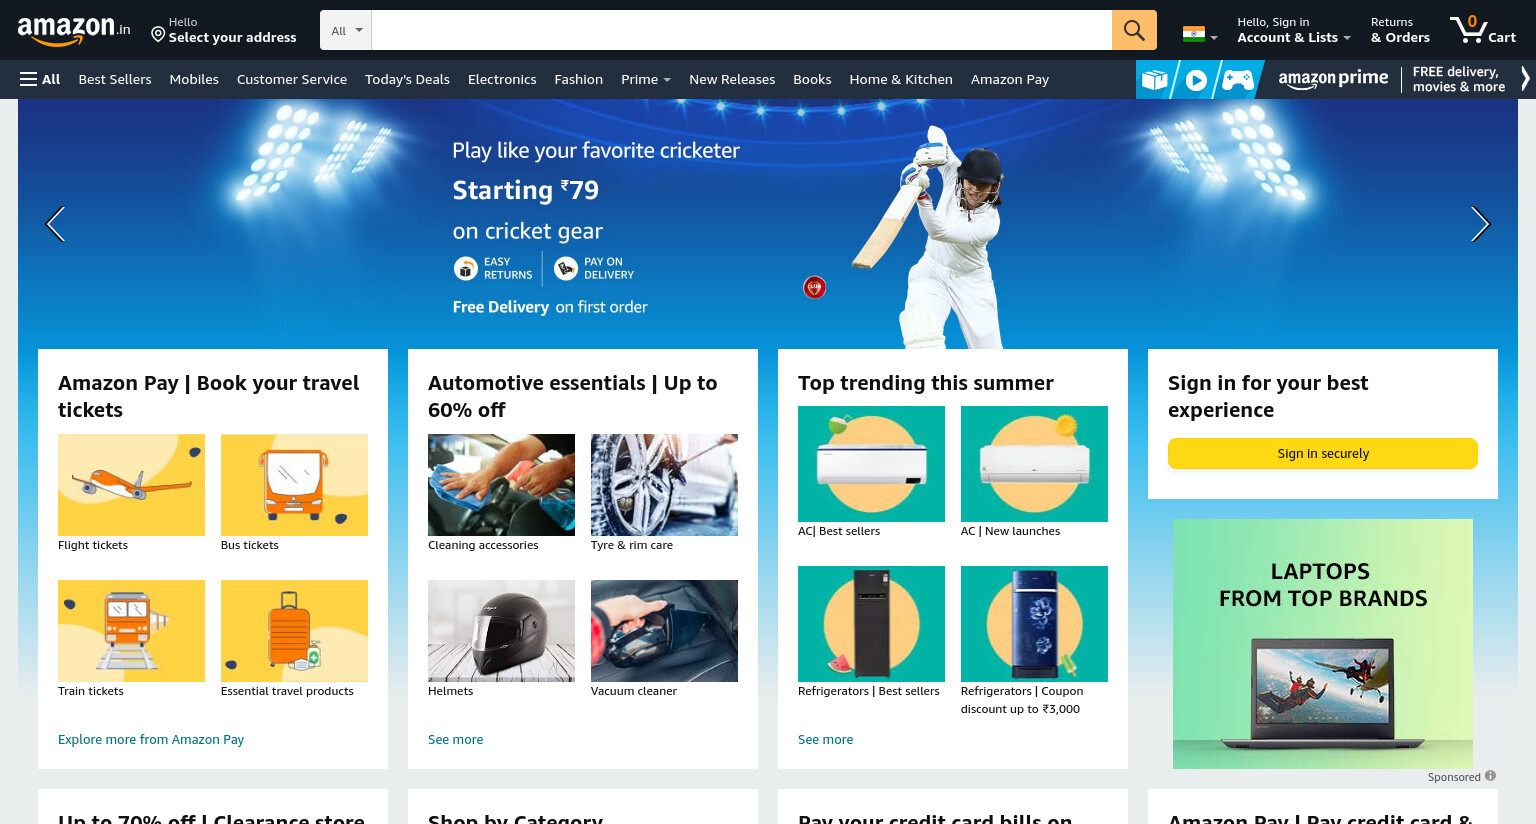Open the All hamburger menu
This screenshot has width=1536, height=824.
40,79
